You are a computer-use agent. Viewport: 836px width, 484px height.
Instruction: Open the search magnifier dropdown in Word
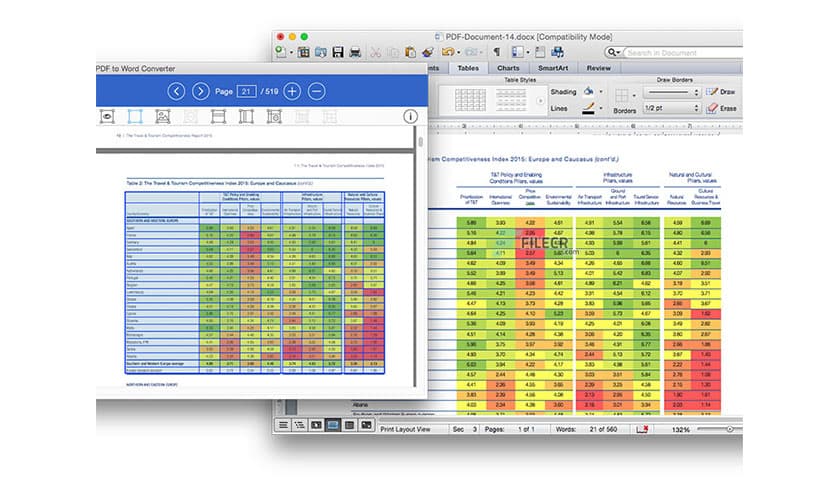pyautogui.click(x=614, y=52)
